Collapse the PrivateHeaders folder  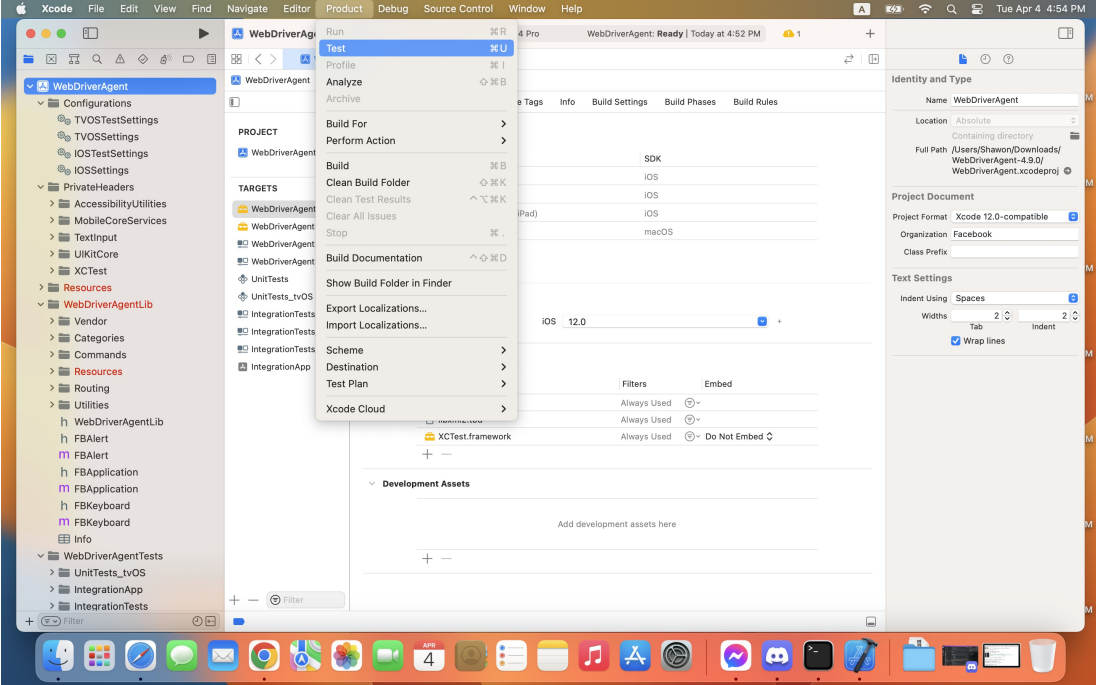click(41, 187)
